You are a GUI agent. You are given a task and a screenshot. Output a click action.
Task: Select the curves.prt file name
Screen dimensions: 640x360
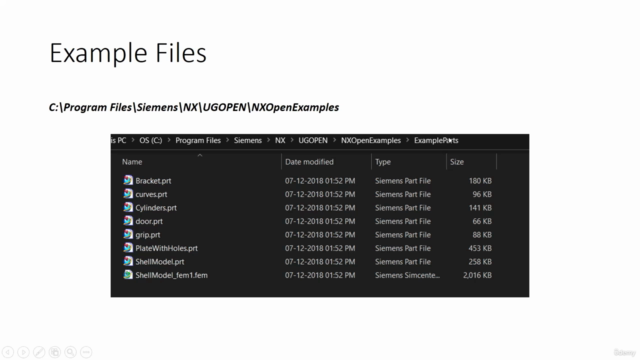(x=151, y=194)
